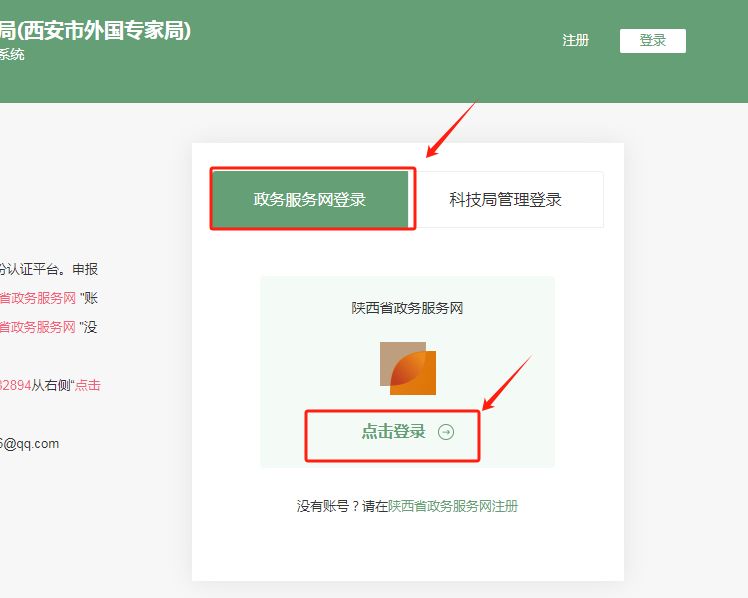Click the 西安市外国专家局 header title
The width and height of the screenshot is (748, 598).
pyautogui.click(x=96, y=31)
